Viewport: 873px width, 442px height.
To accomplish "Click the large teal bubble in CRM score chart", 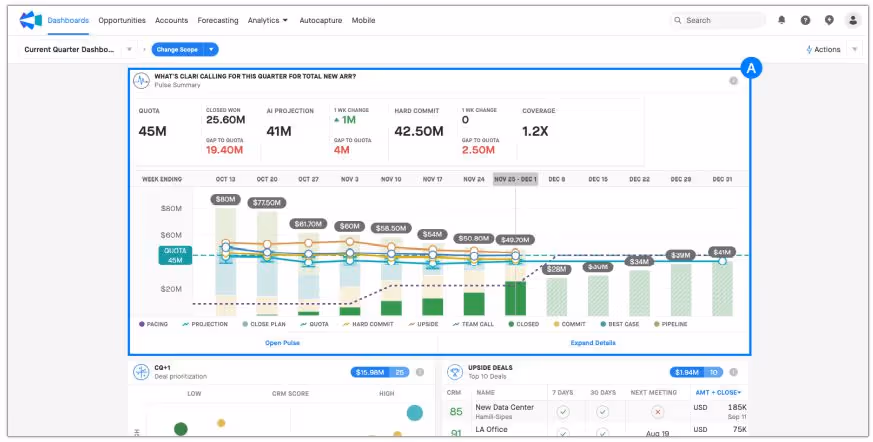I will click(x=415, y=412).
